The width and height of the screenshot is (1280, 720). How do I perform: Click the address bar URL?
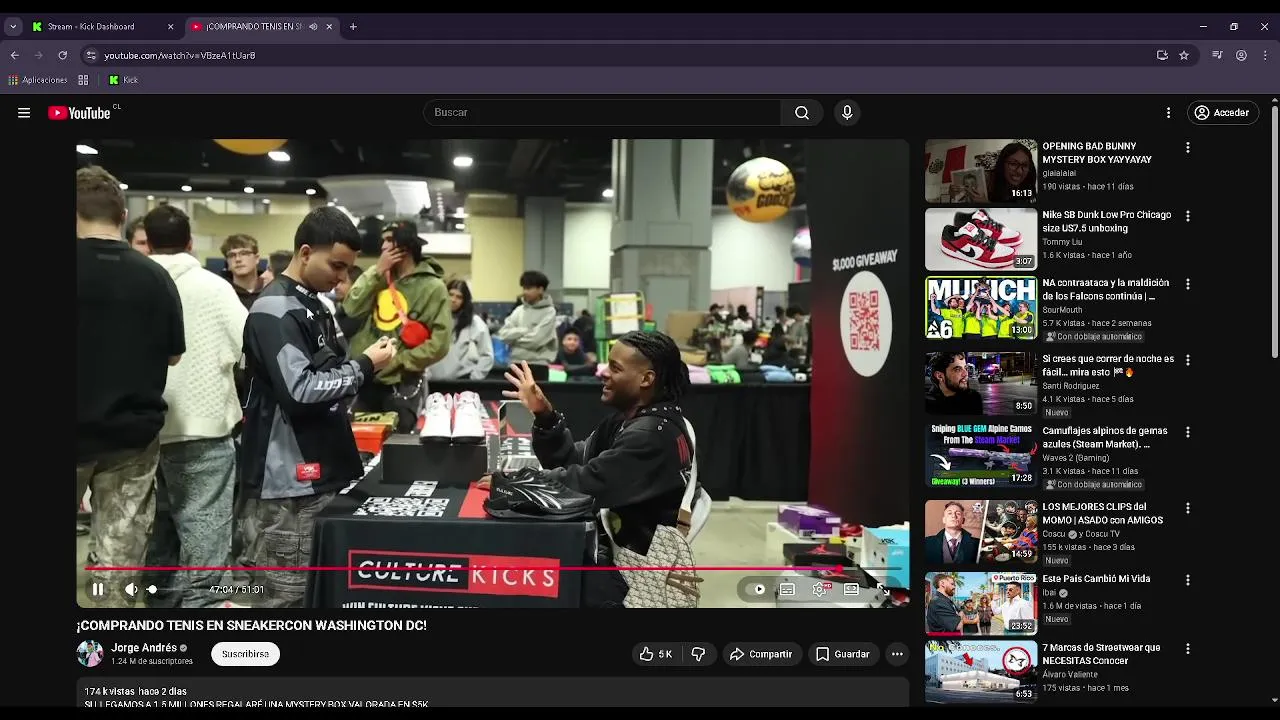coord(180,55)
